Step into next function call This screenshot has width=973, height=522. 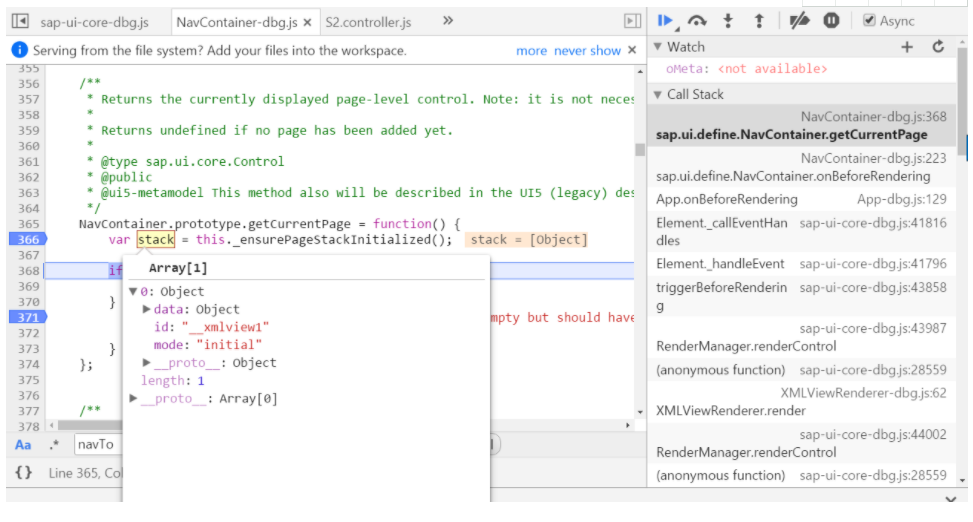point(728,21)
